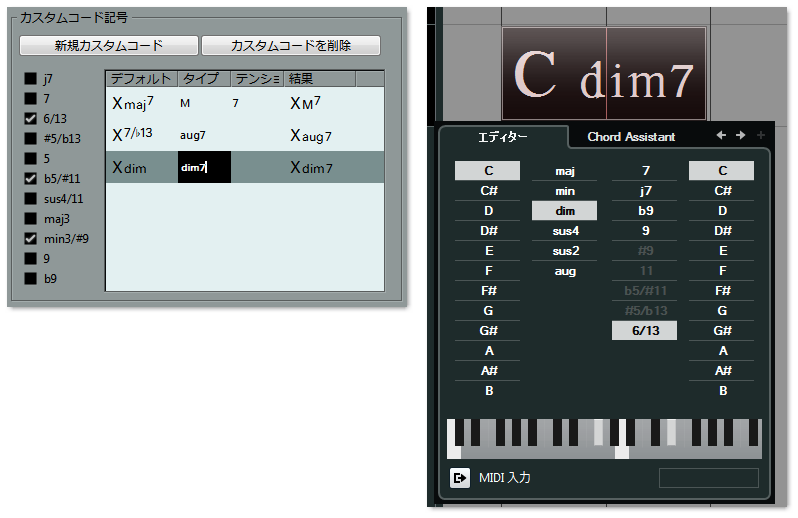The width and height of the screenshot is (798, 518).
Task: Enable the sus4/11 checkbox
Action: coord(31,198)
